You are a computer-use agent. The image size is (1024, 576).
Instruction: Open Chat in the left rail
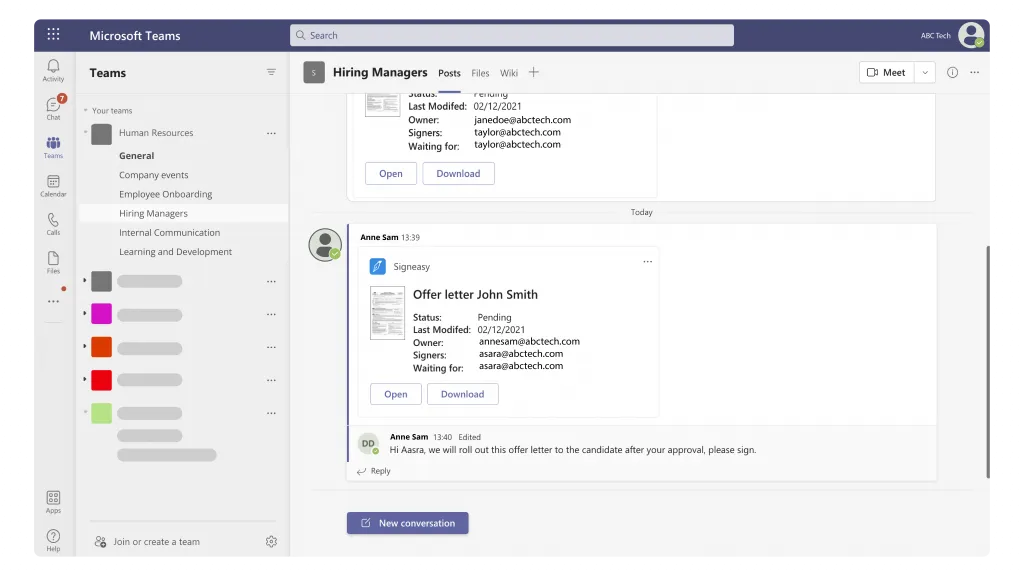coord(54,108)
